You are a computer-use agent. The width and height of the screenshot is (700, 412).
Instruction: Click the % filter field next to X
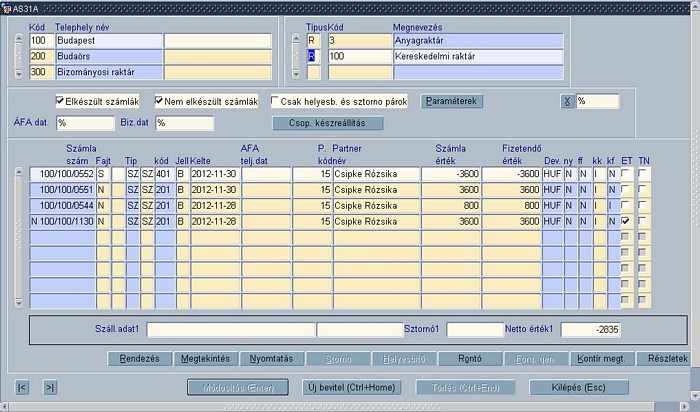597,101
